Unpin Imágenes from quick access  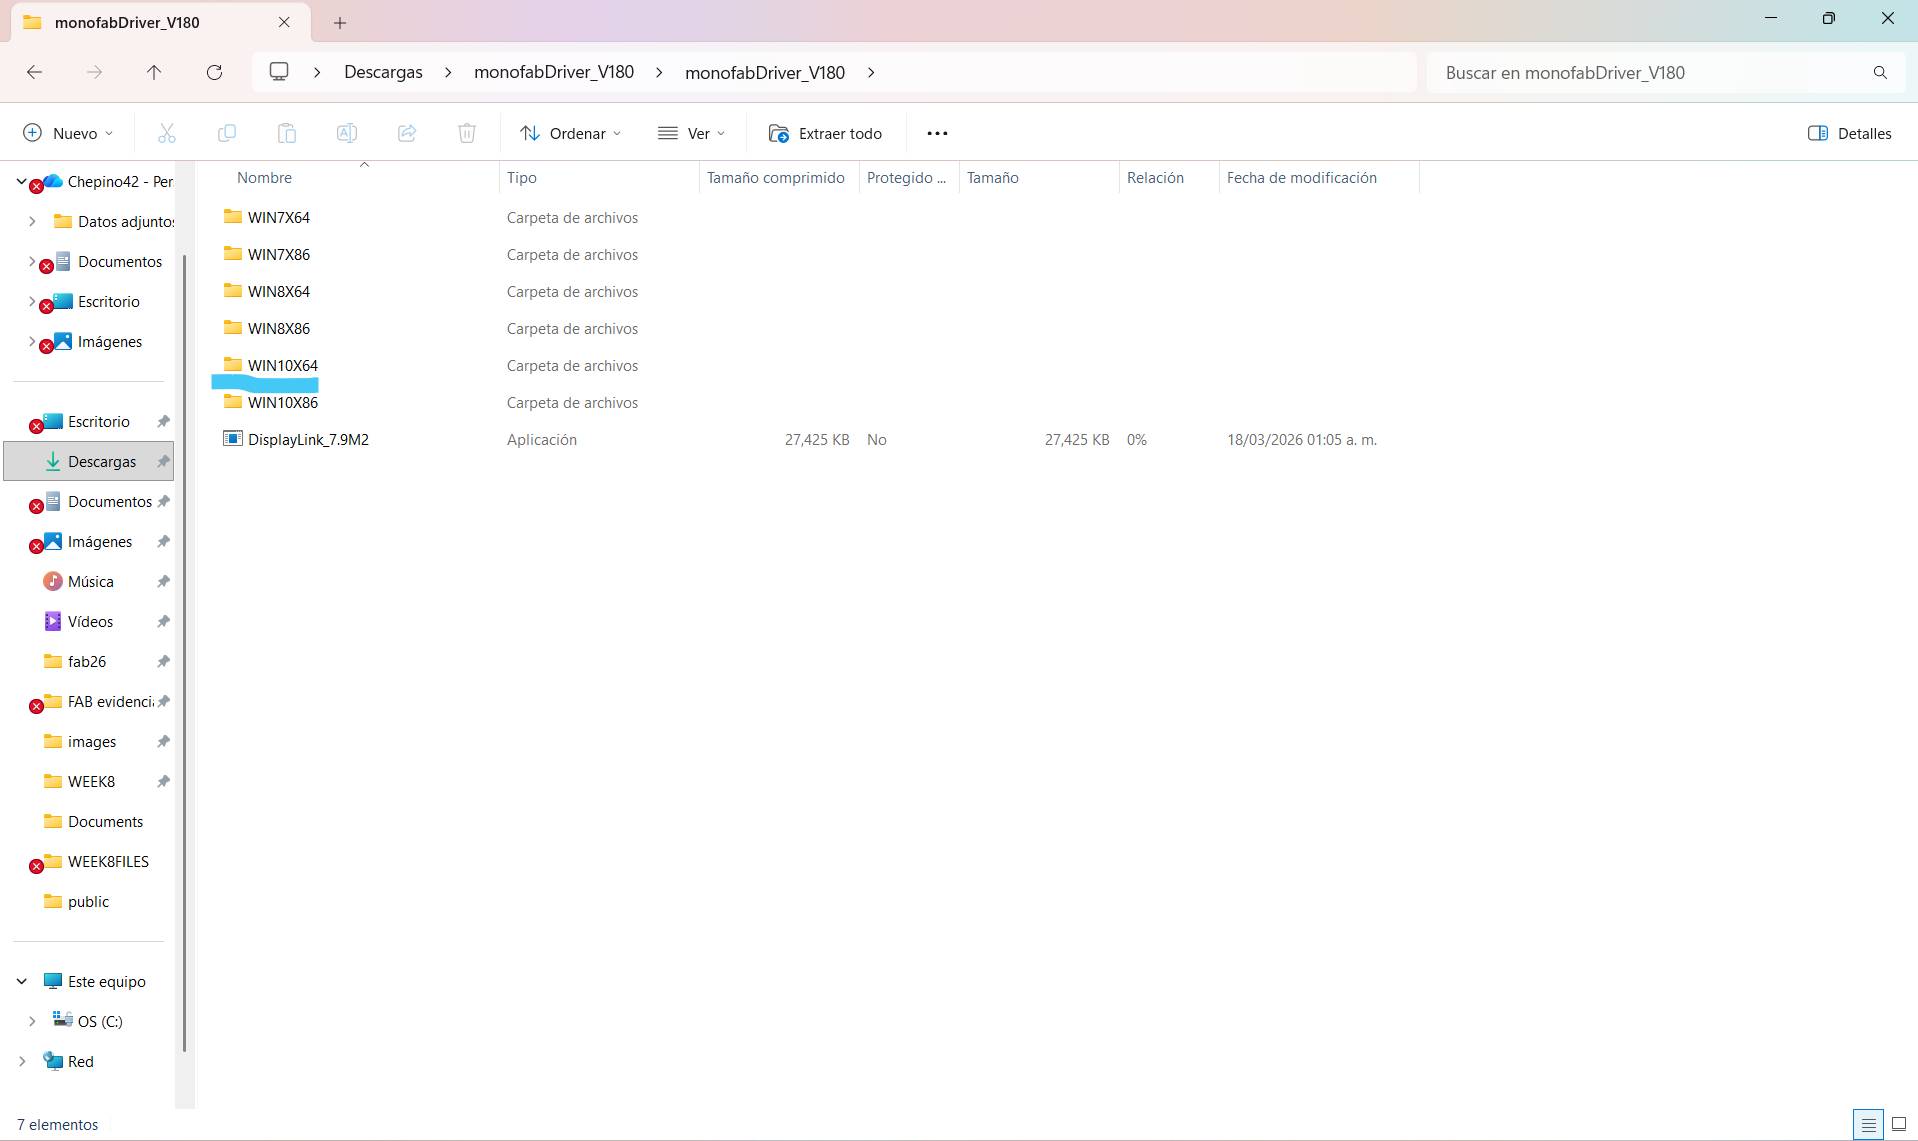coord(163,542)
